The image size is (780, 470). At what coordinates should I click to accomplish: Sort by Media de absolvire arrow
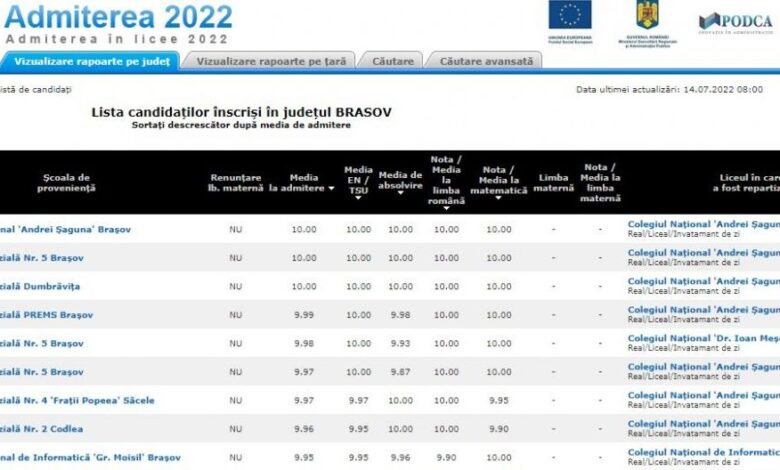point(400,193)
